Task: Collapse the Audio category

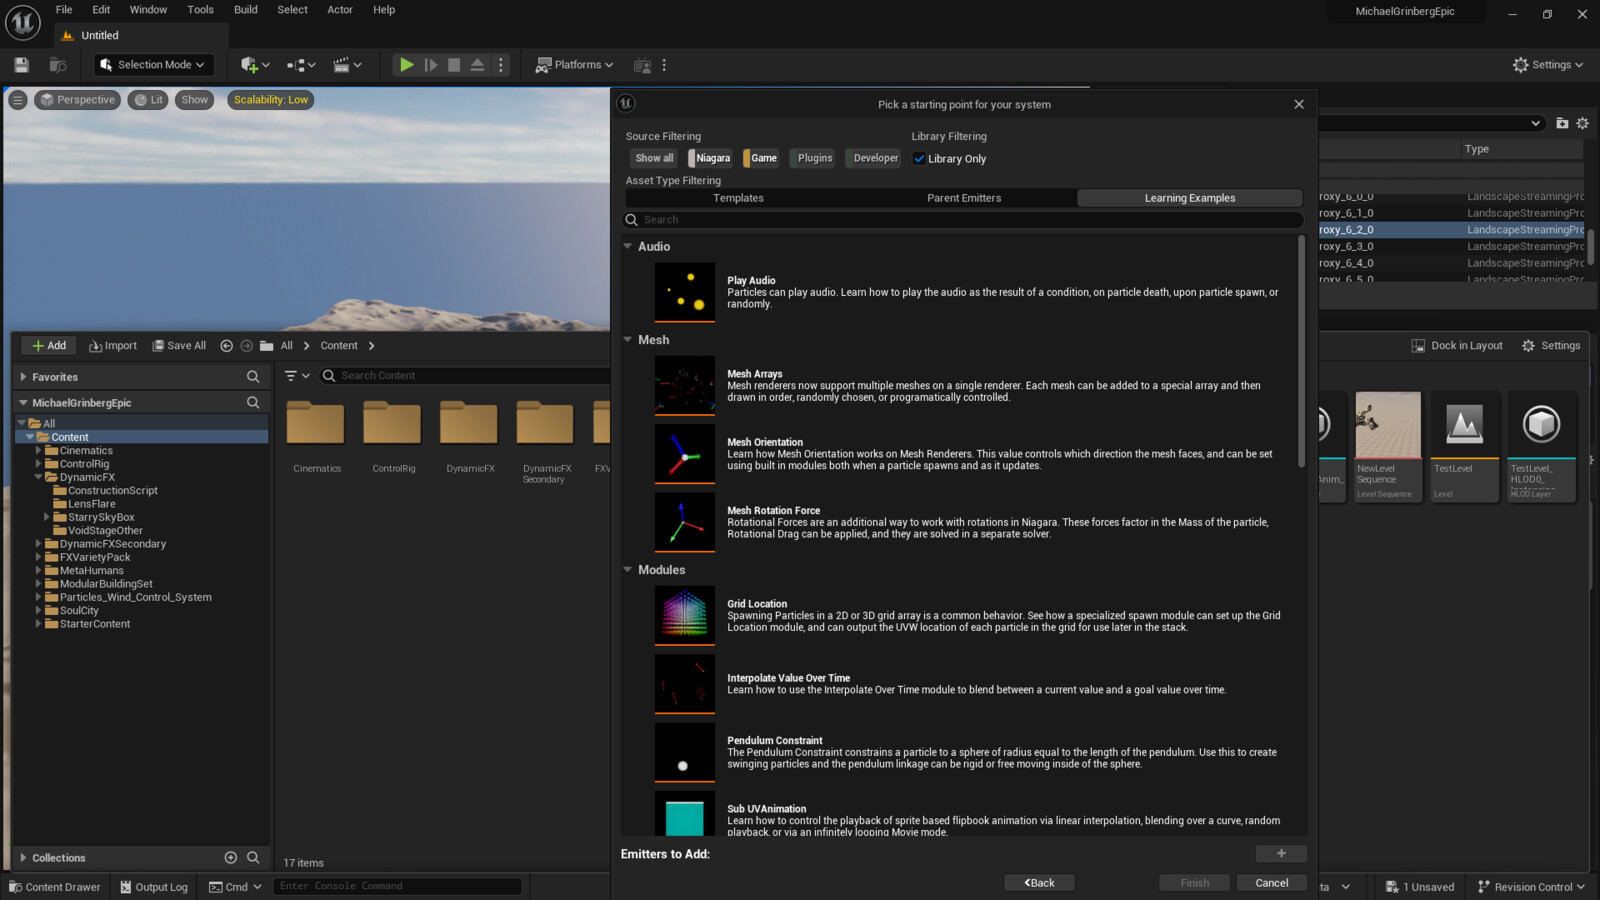Action: coord(628,246)
